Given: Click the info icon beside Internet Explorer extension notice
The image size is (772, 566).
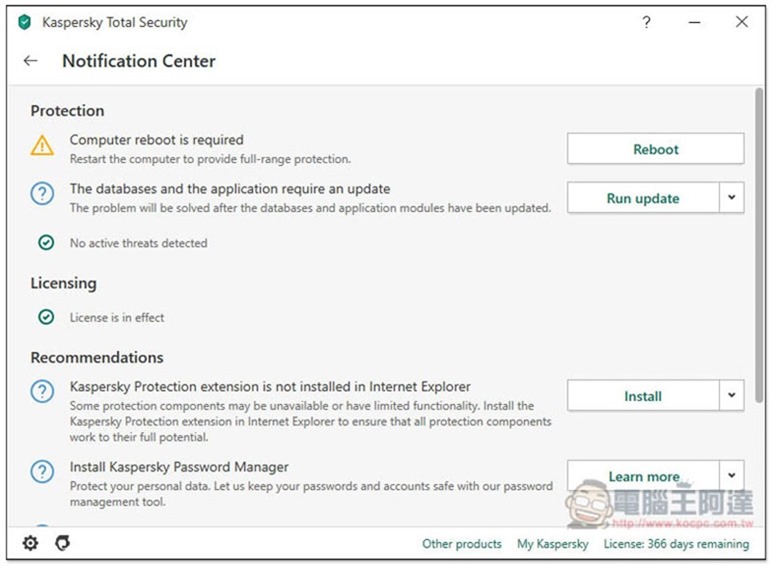Looking at the screenshot, I should click(x=42, y=392).
